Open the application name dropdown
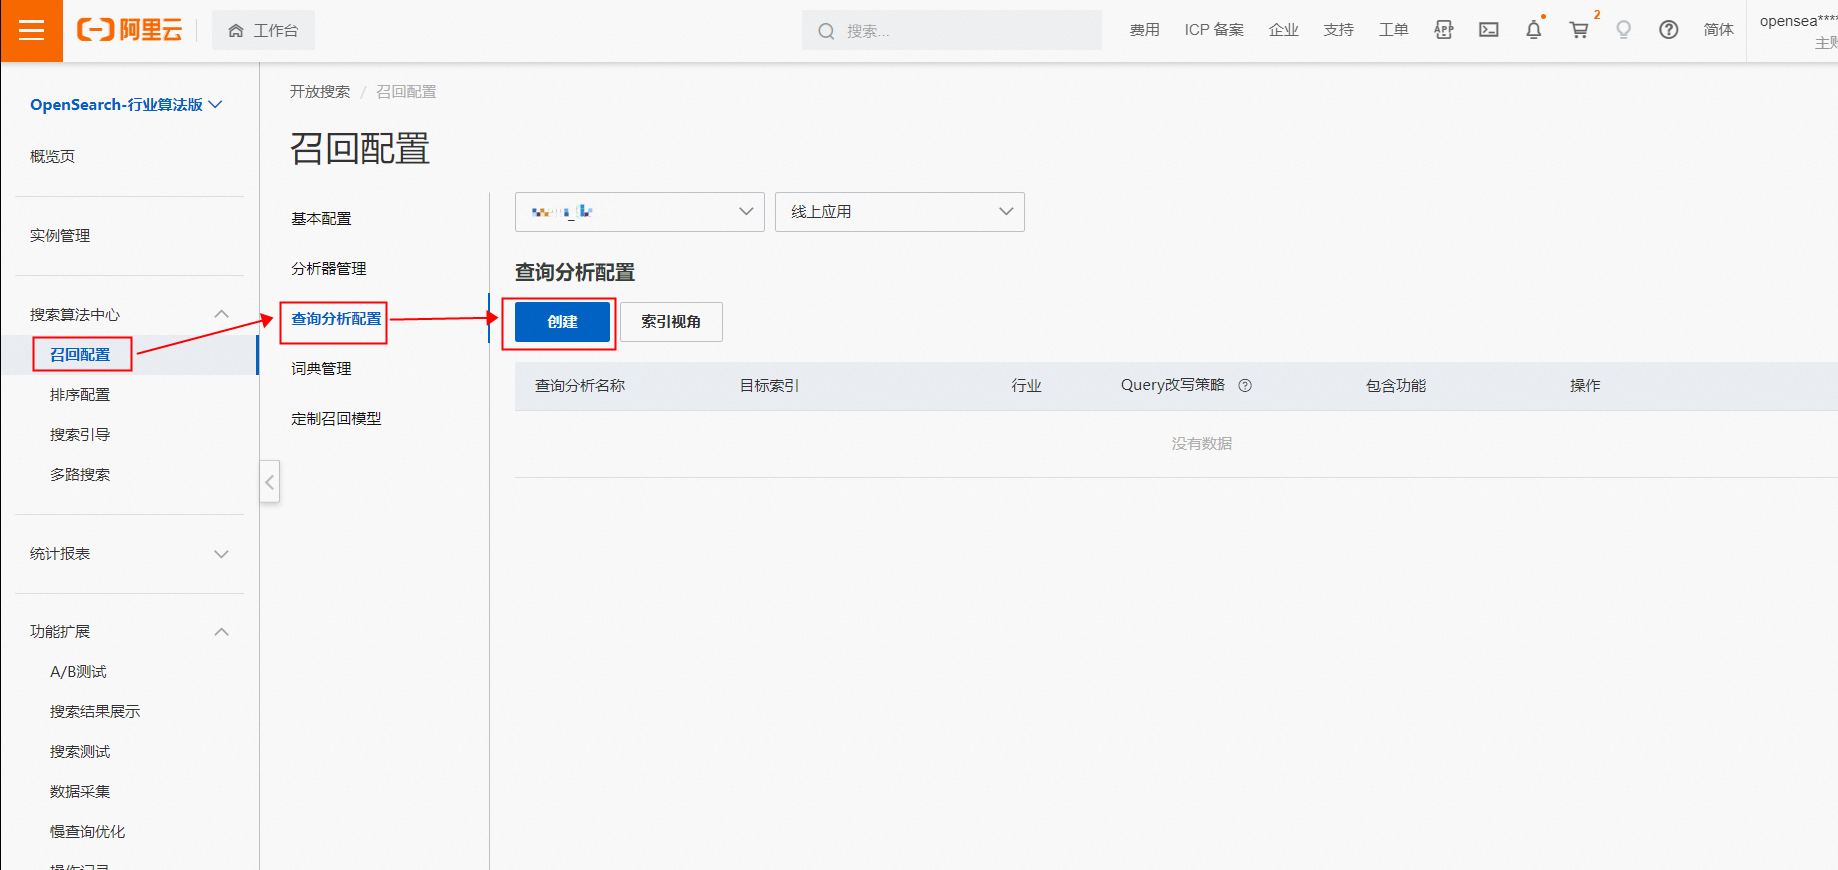This screenshot has width=1838, height=870. pyautogui.click(x=640, y=212)
